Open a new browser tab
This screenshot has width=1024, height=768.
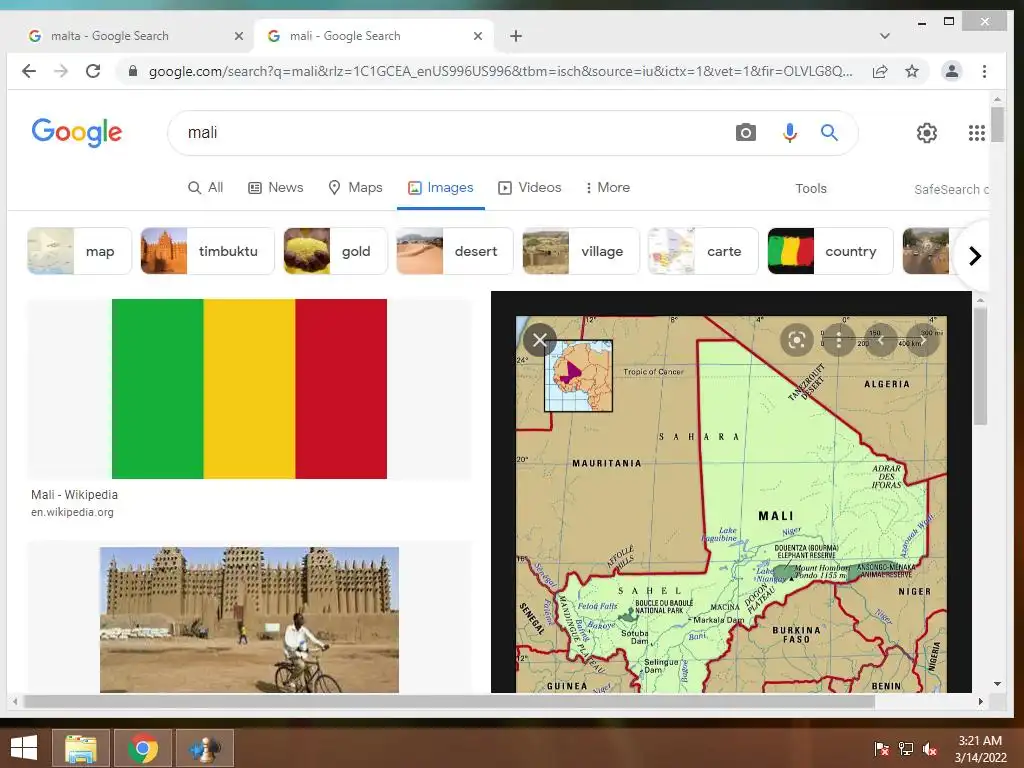click(x=516, y=36)
